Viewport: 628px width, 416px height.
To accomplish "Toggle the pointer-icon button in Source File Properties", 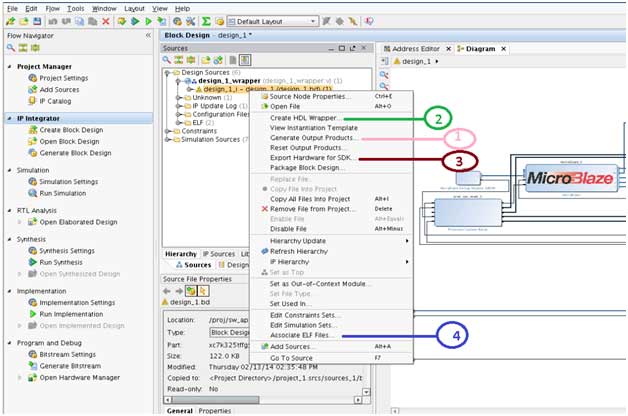I will [x=203, y=291].
